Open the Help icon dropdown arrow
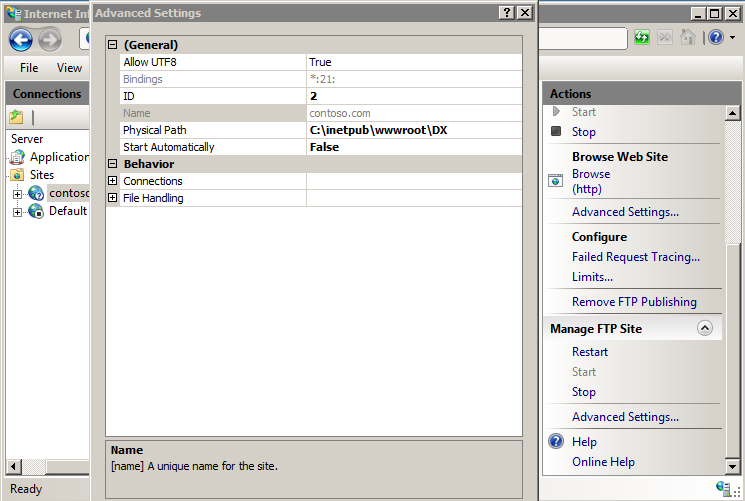This screenshot has width=745, height=501. click(x=732, y=37)
